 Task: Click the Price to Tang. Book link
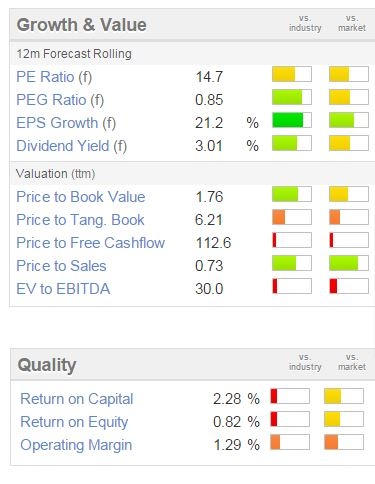(80, 220)
